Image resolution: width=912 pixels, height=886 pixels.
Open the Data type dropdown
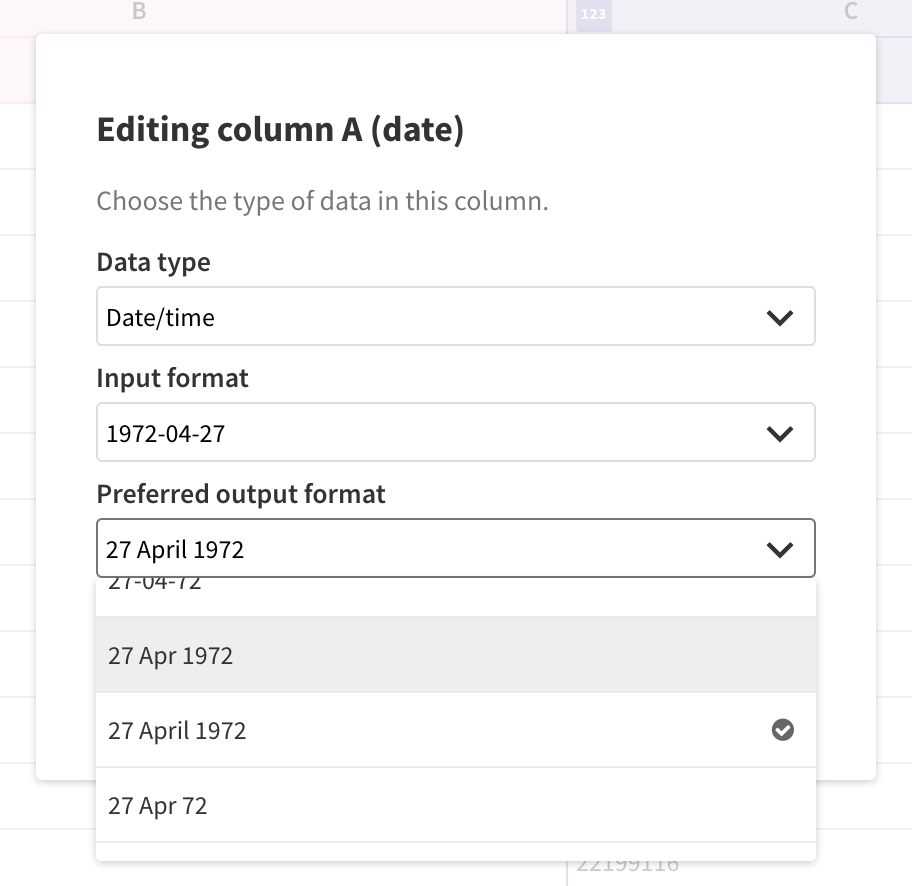point(455,316)
